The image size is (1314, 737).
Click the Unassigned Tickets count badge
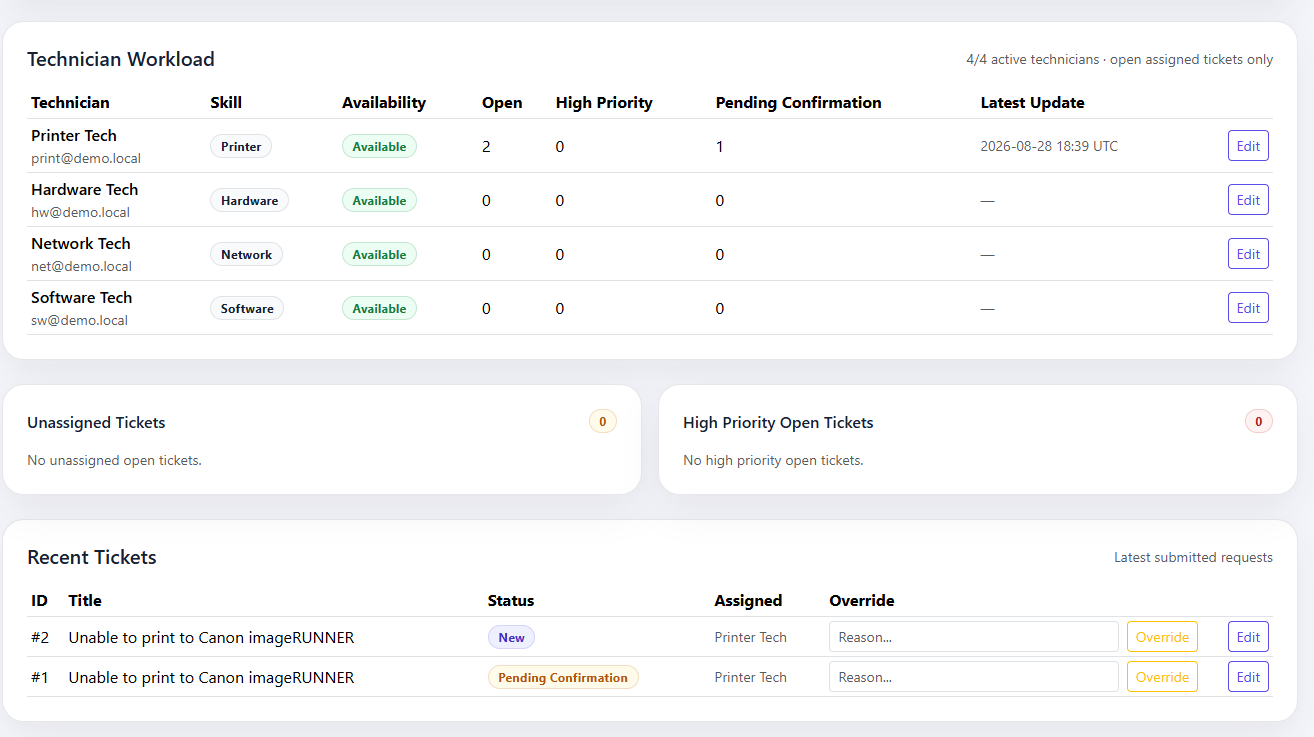603,422
